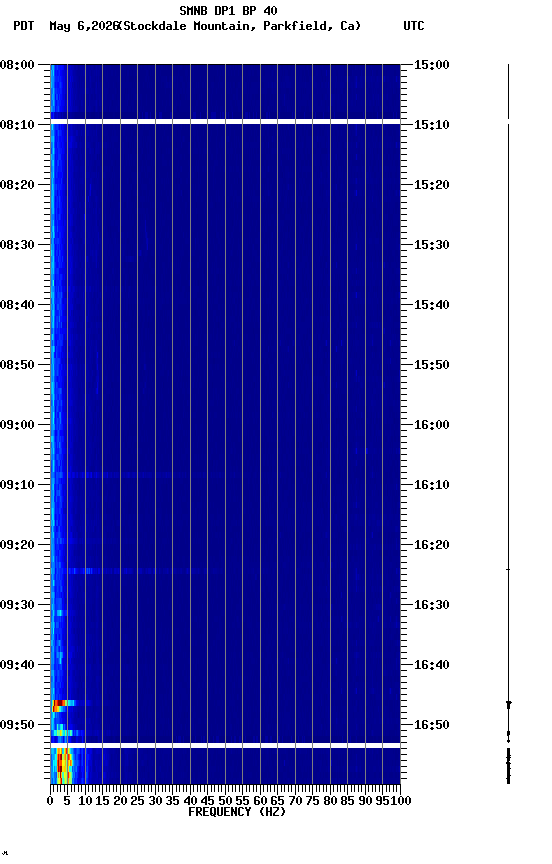Click the 16:50 UTC time label
The width and height of the screenshot is (552, 864).
[432, 725]
